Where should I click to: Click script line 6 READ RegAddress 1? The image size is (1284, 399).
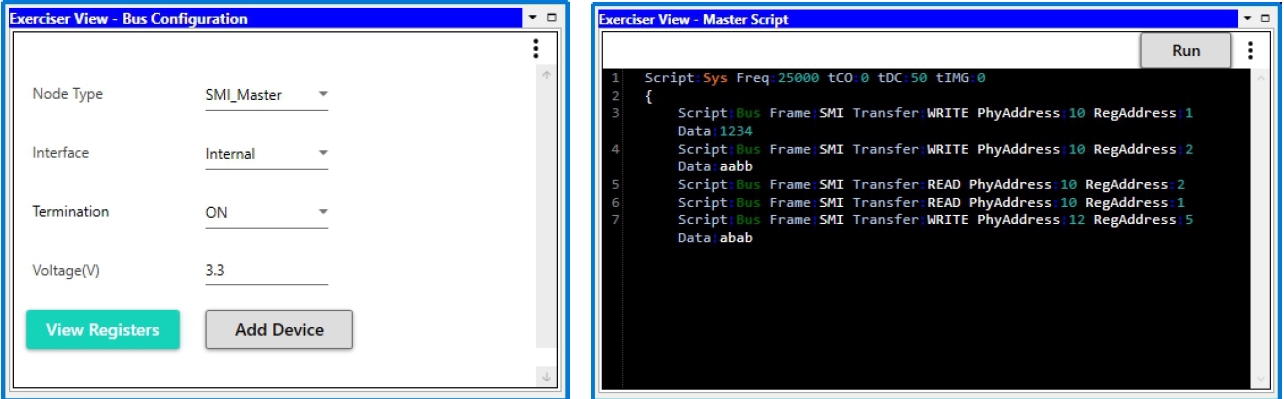[x=931, y=203]
